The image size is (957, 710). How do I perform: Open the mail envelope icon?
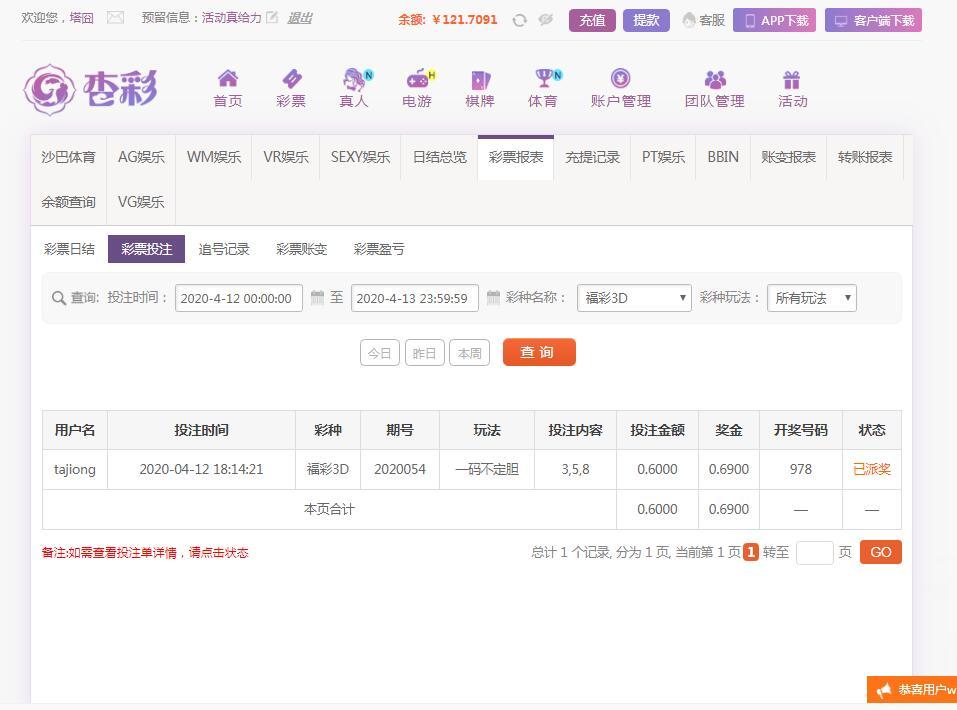coord(115,18)
